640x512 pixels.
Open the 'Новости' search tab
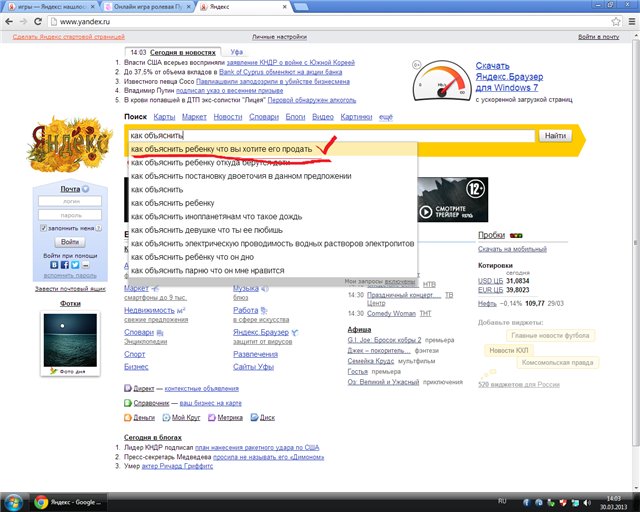[x=228, y=117]
